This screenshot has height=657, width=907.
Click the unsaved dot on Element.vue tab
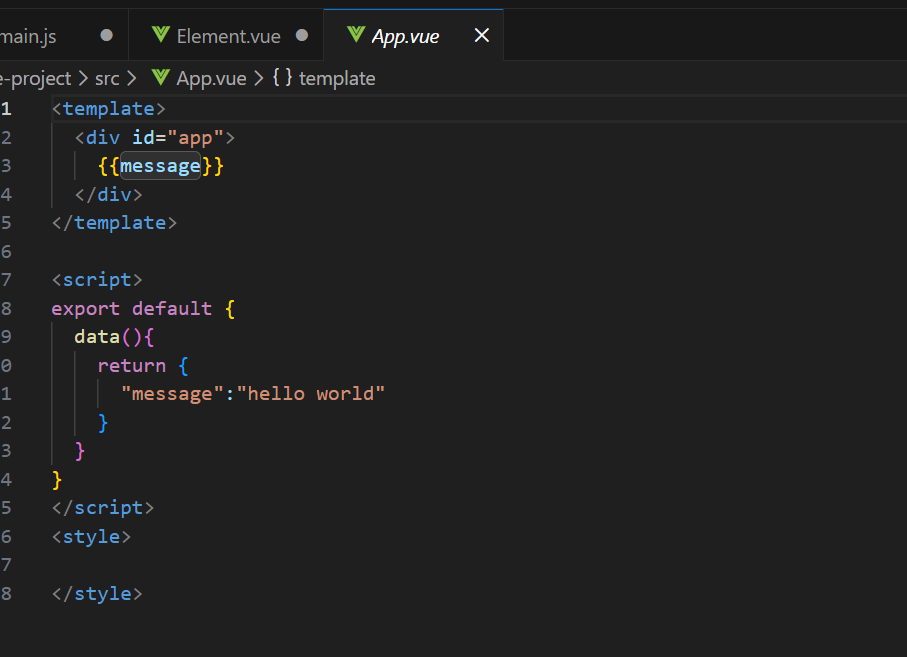pyautogui.click(x=301, y=36)
